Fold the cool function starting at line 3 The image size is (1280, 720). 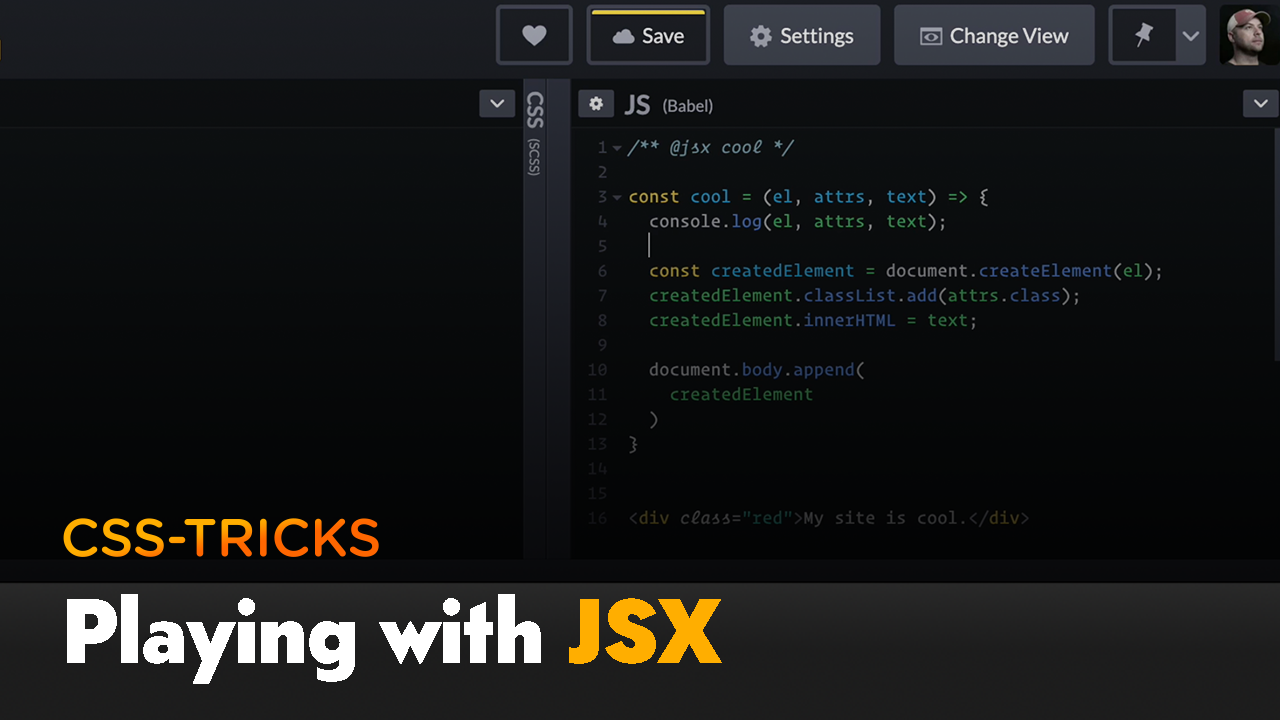(617, 197)
